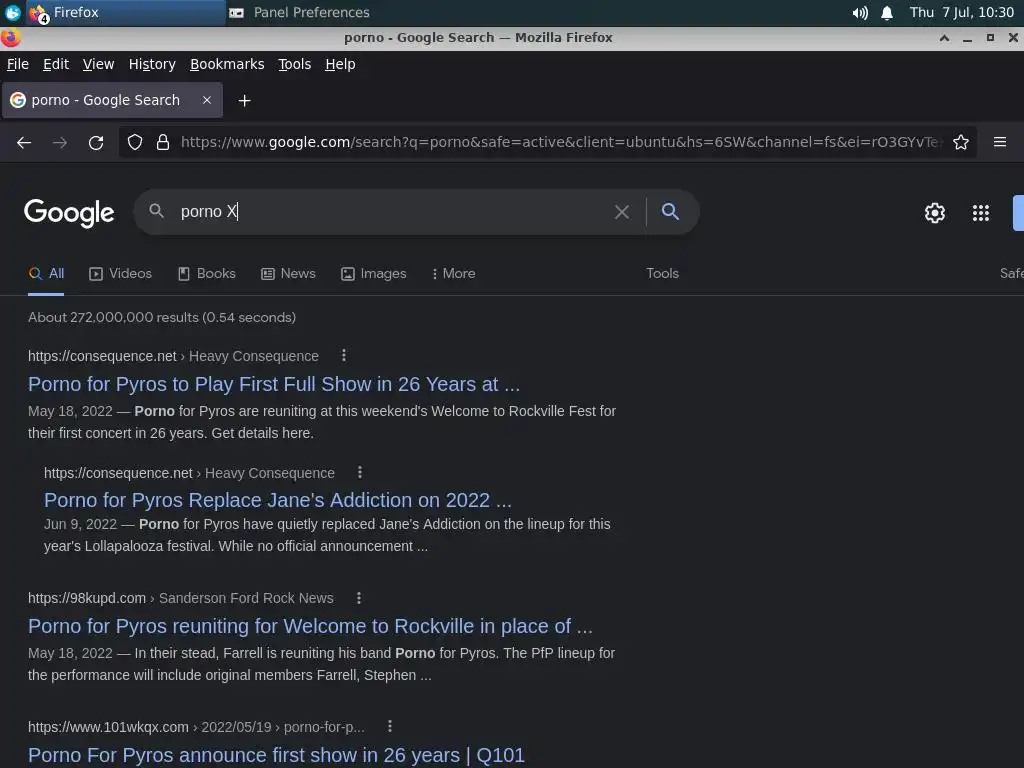1024x768 pixels.
Task: Click the blue search magnifier button
Action: (670, 212)
